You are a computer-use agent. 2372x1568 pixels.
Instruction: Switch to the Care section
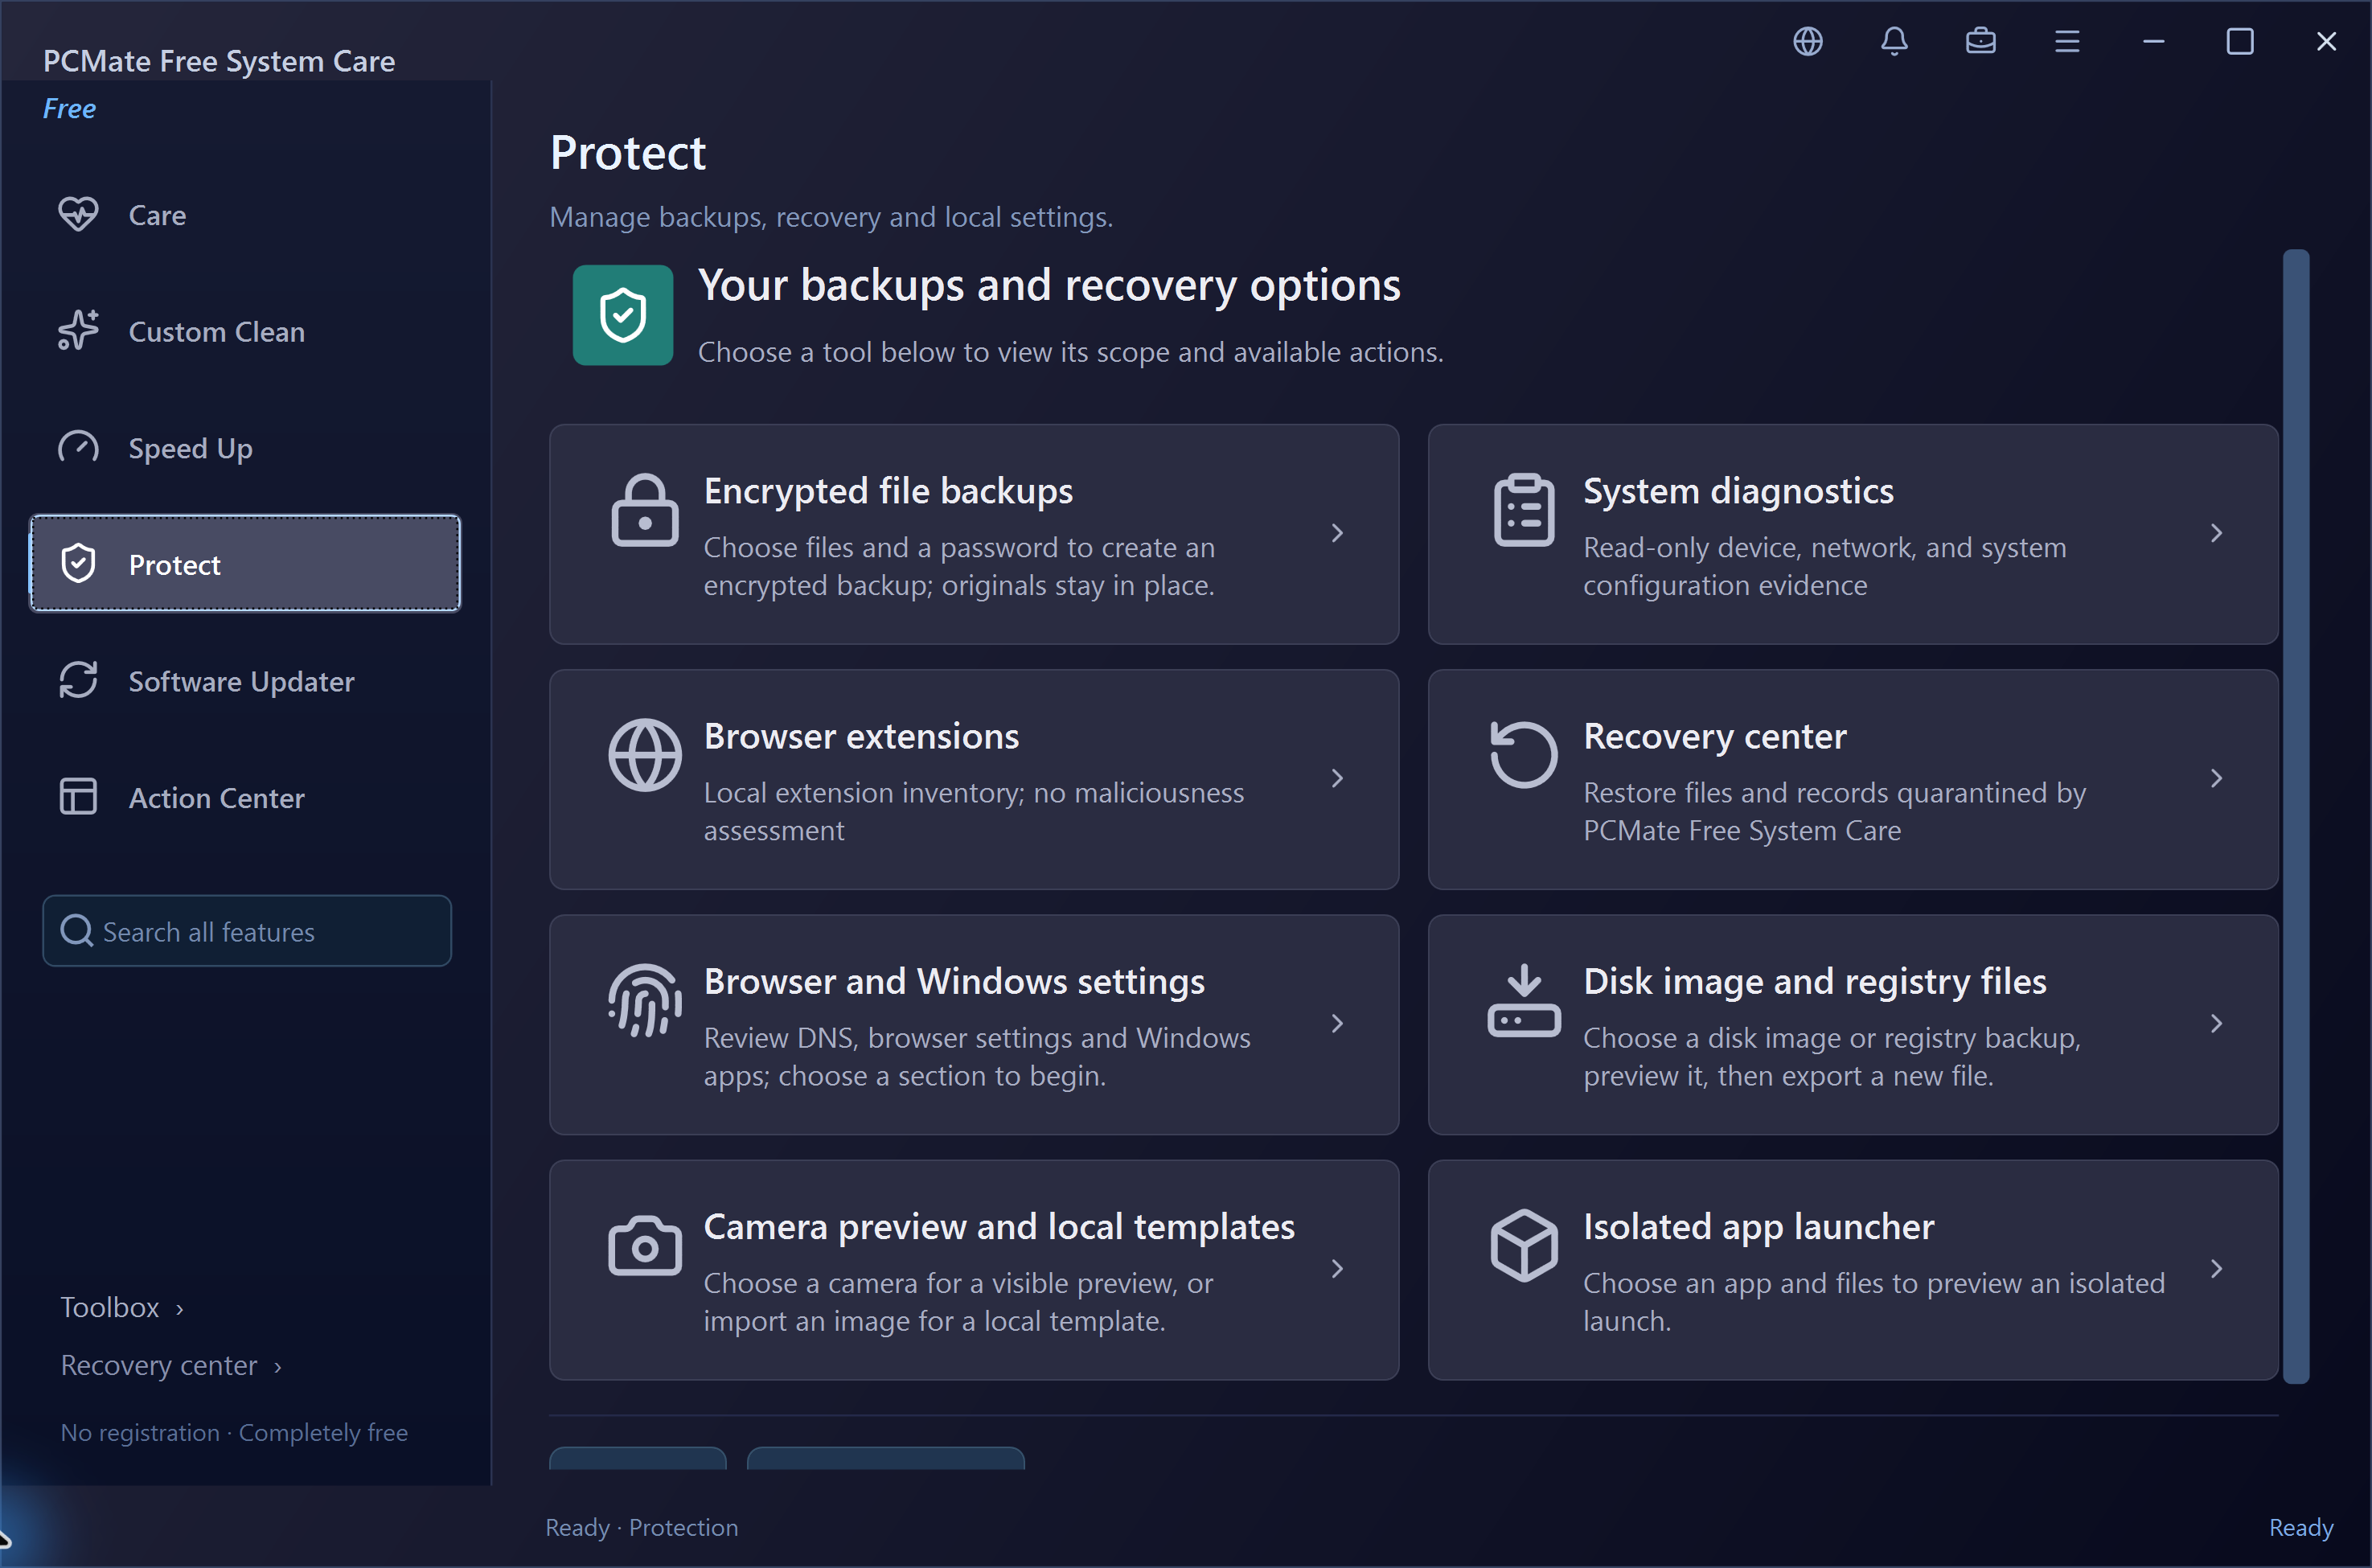pos(245,215)
